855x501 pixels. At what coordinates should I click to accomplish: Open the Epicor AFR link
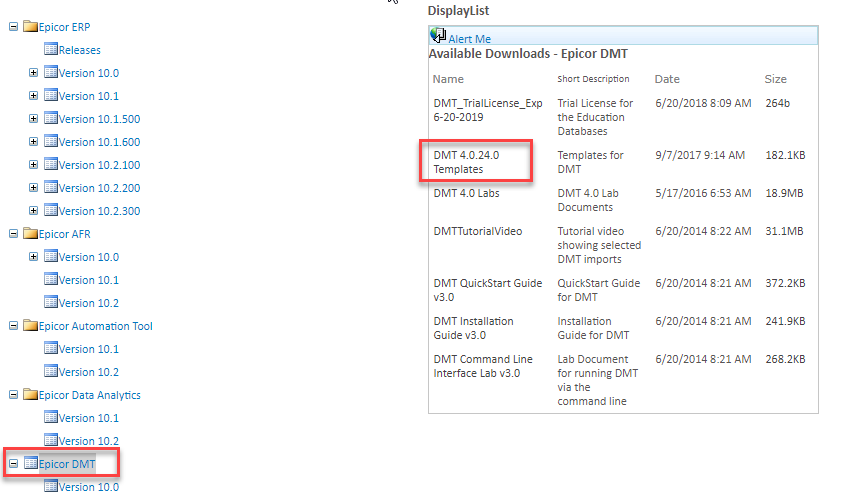[x=65, y=234]
